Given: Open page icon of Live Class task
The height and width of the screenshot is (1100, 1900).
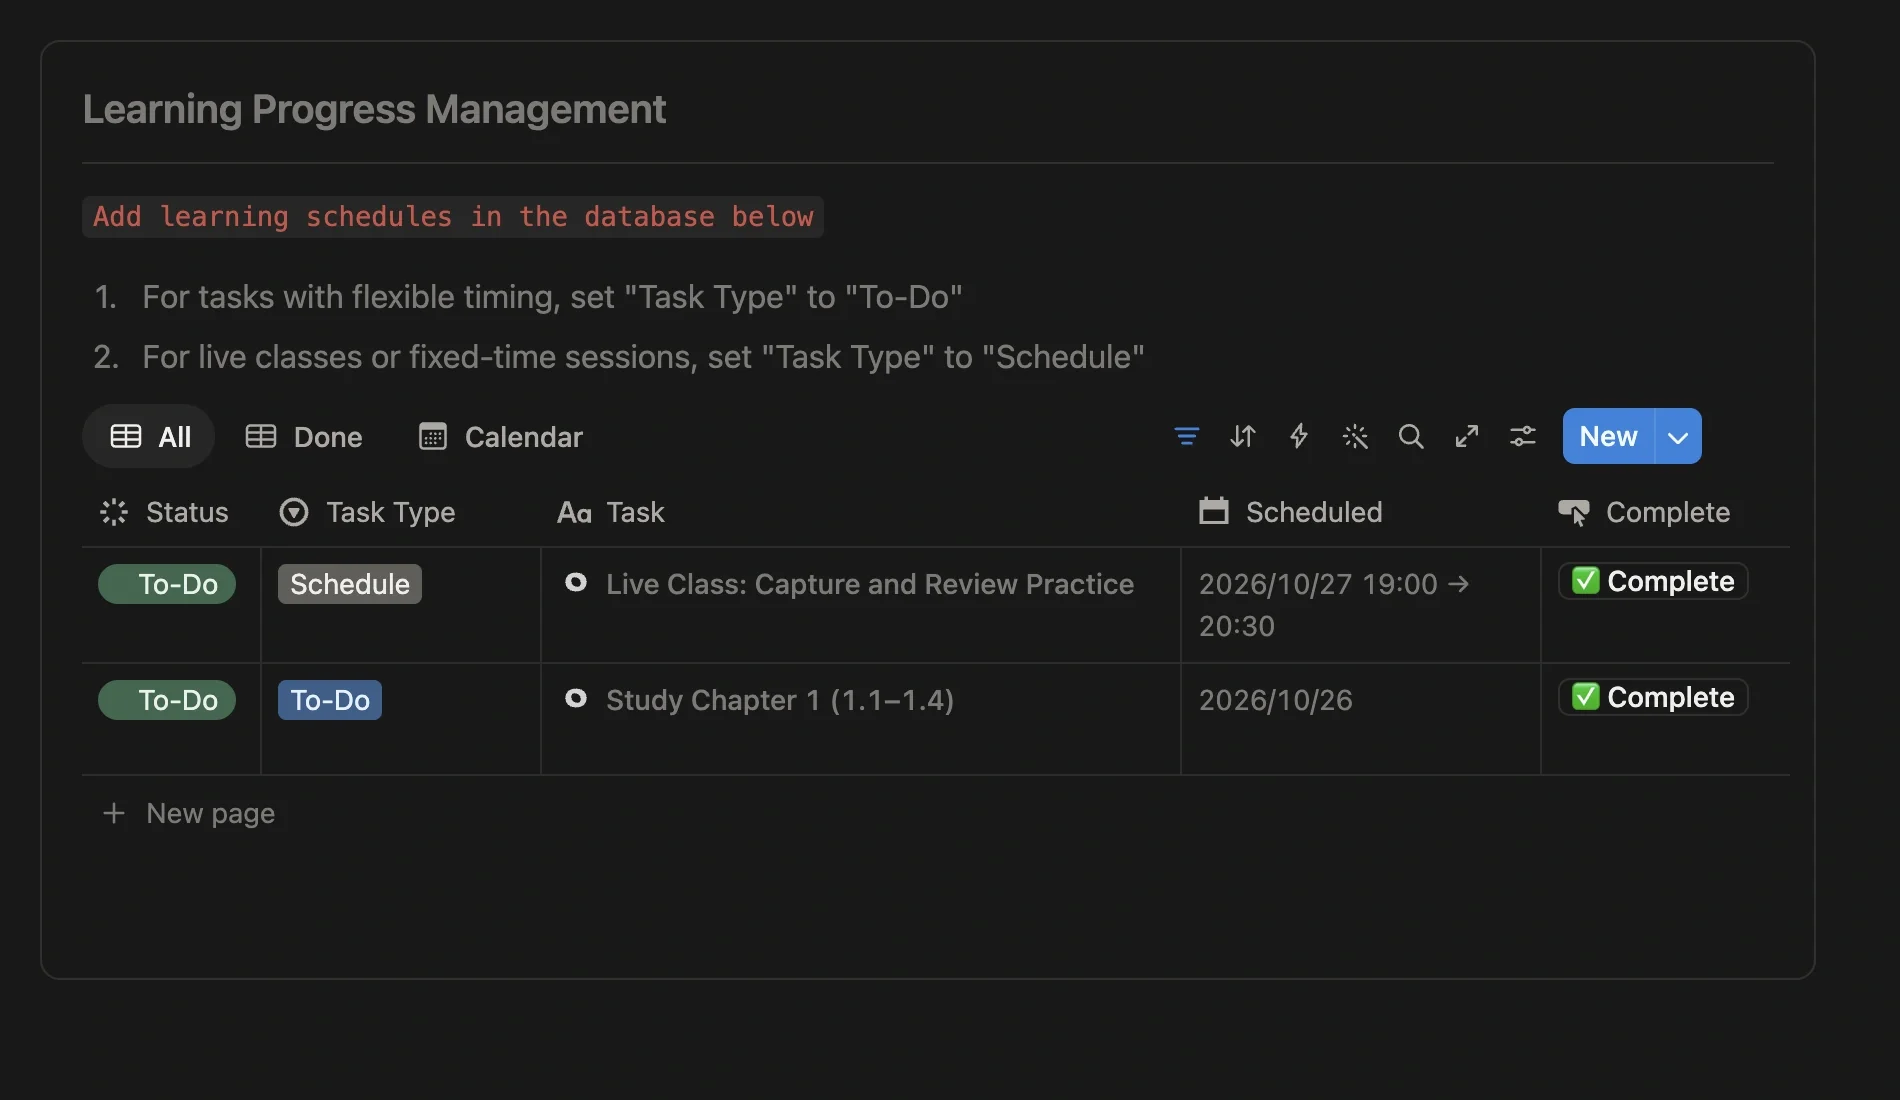Looking at the screenshot, I should [576, 582].
